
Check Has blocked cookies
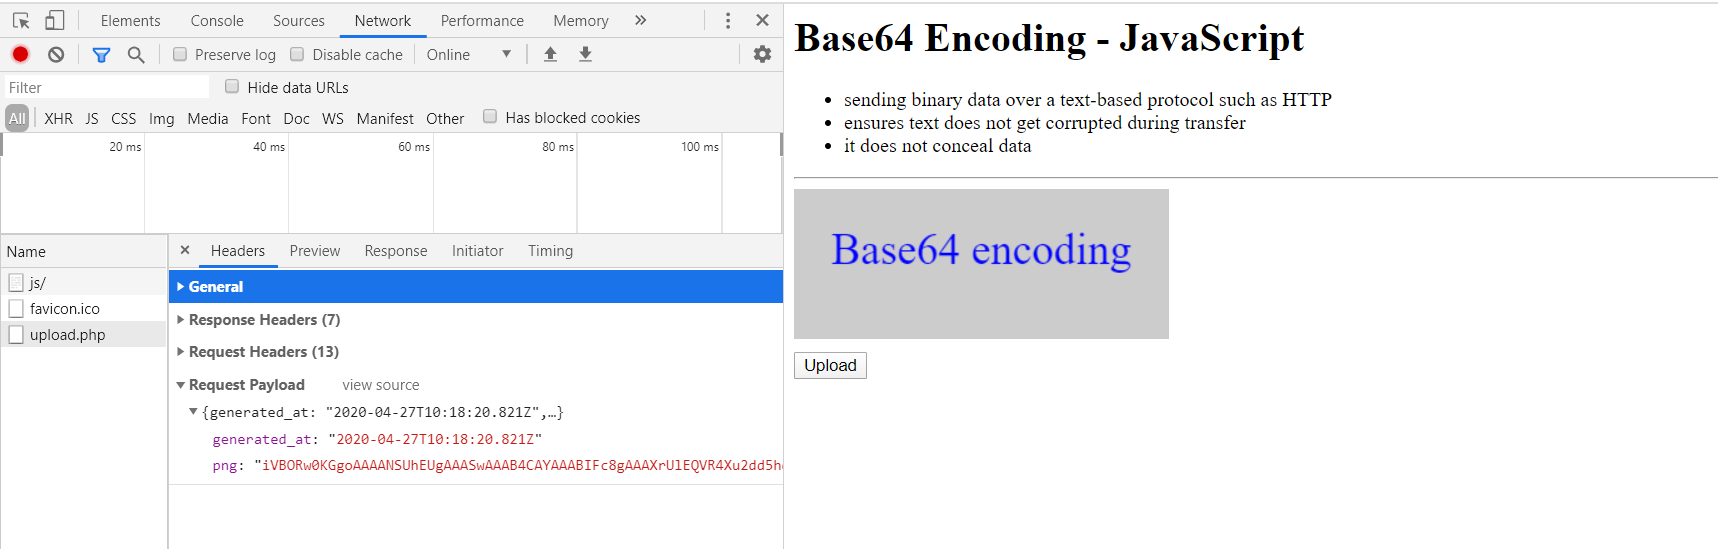point(490,116)
